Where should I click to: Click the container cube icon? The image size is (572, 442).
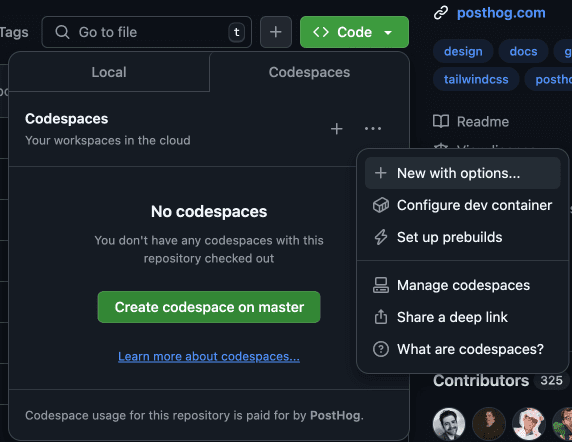(x=380, y=205)
